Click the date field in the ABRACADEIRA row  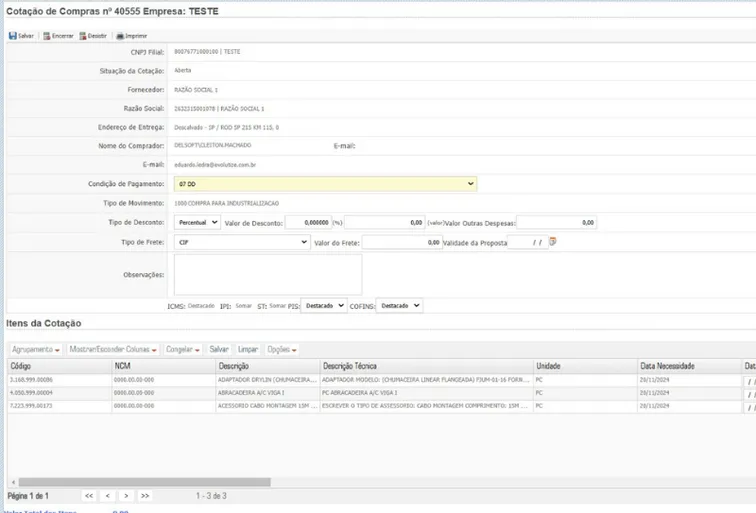coord(750,394)
